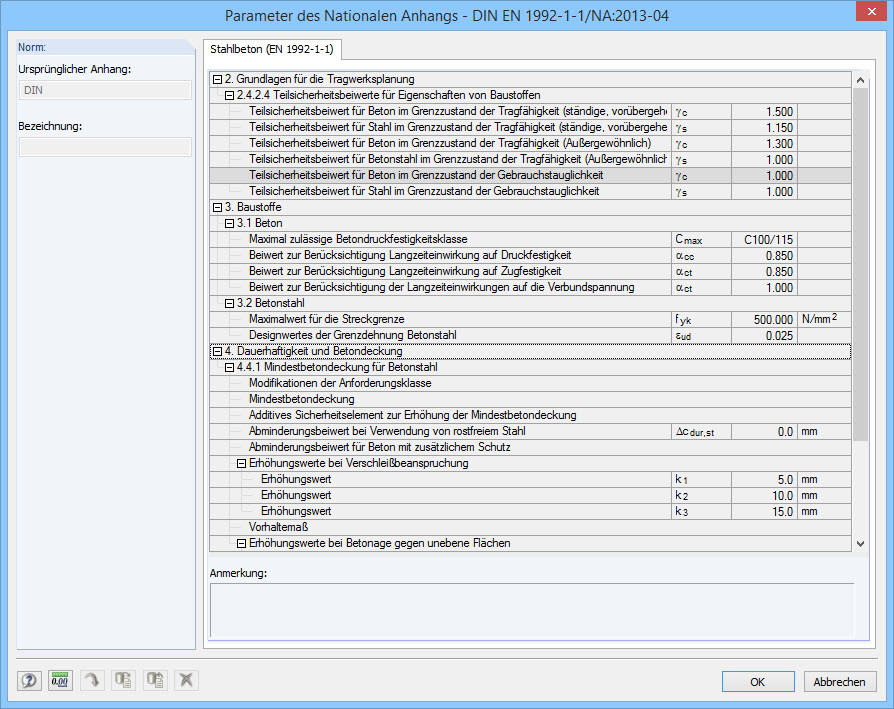This screenshot has height=709, width=894.
Task: Collapse subsection 3.1 Beton
Action: click(227, 221)
